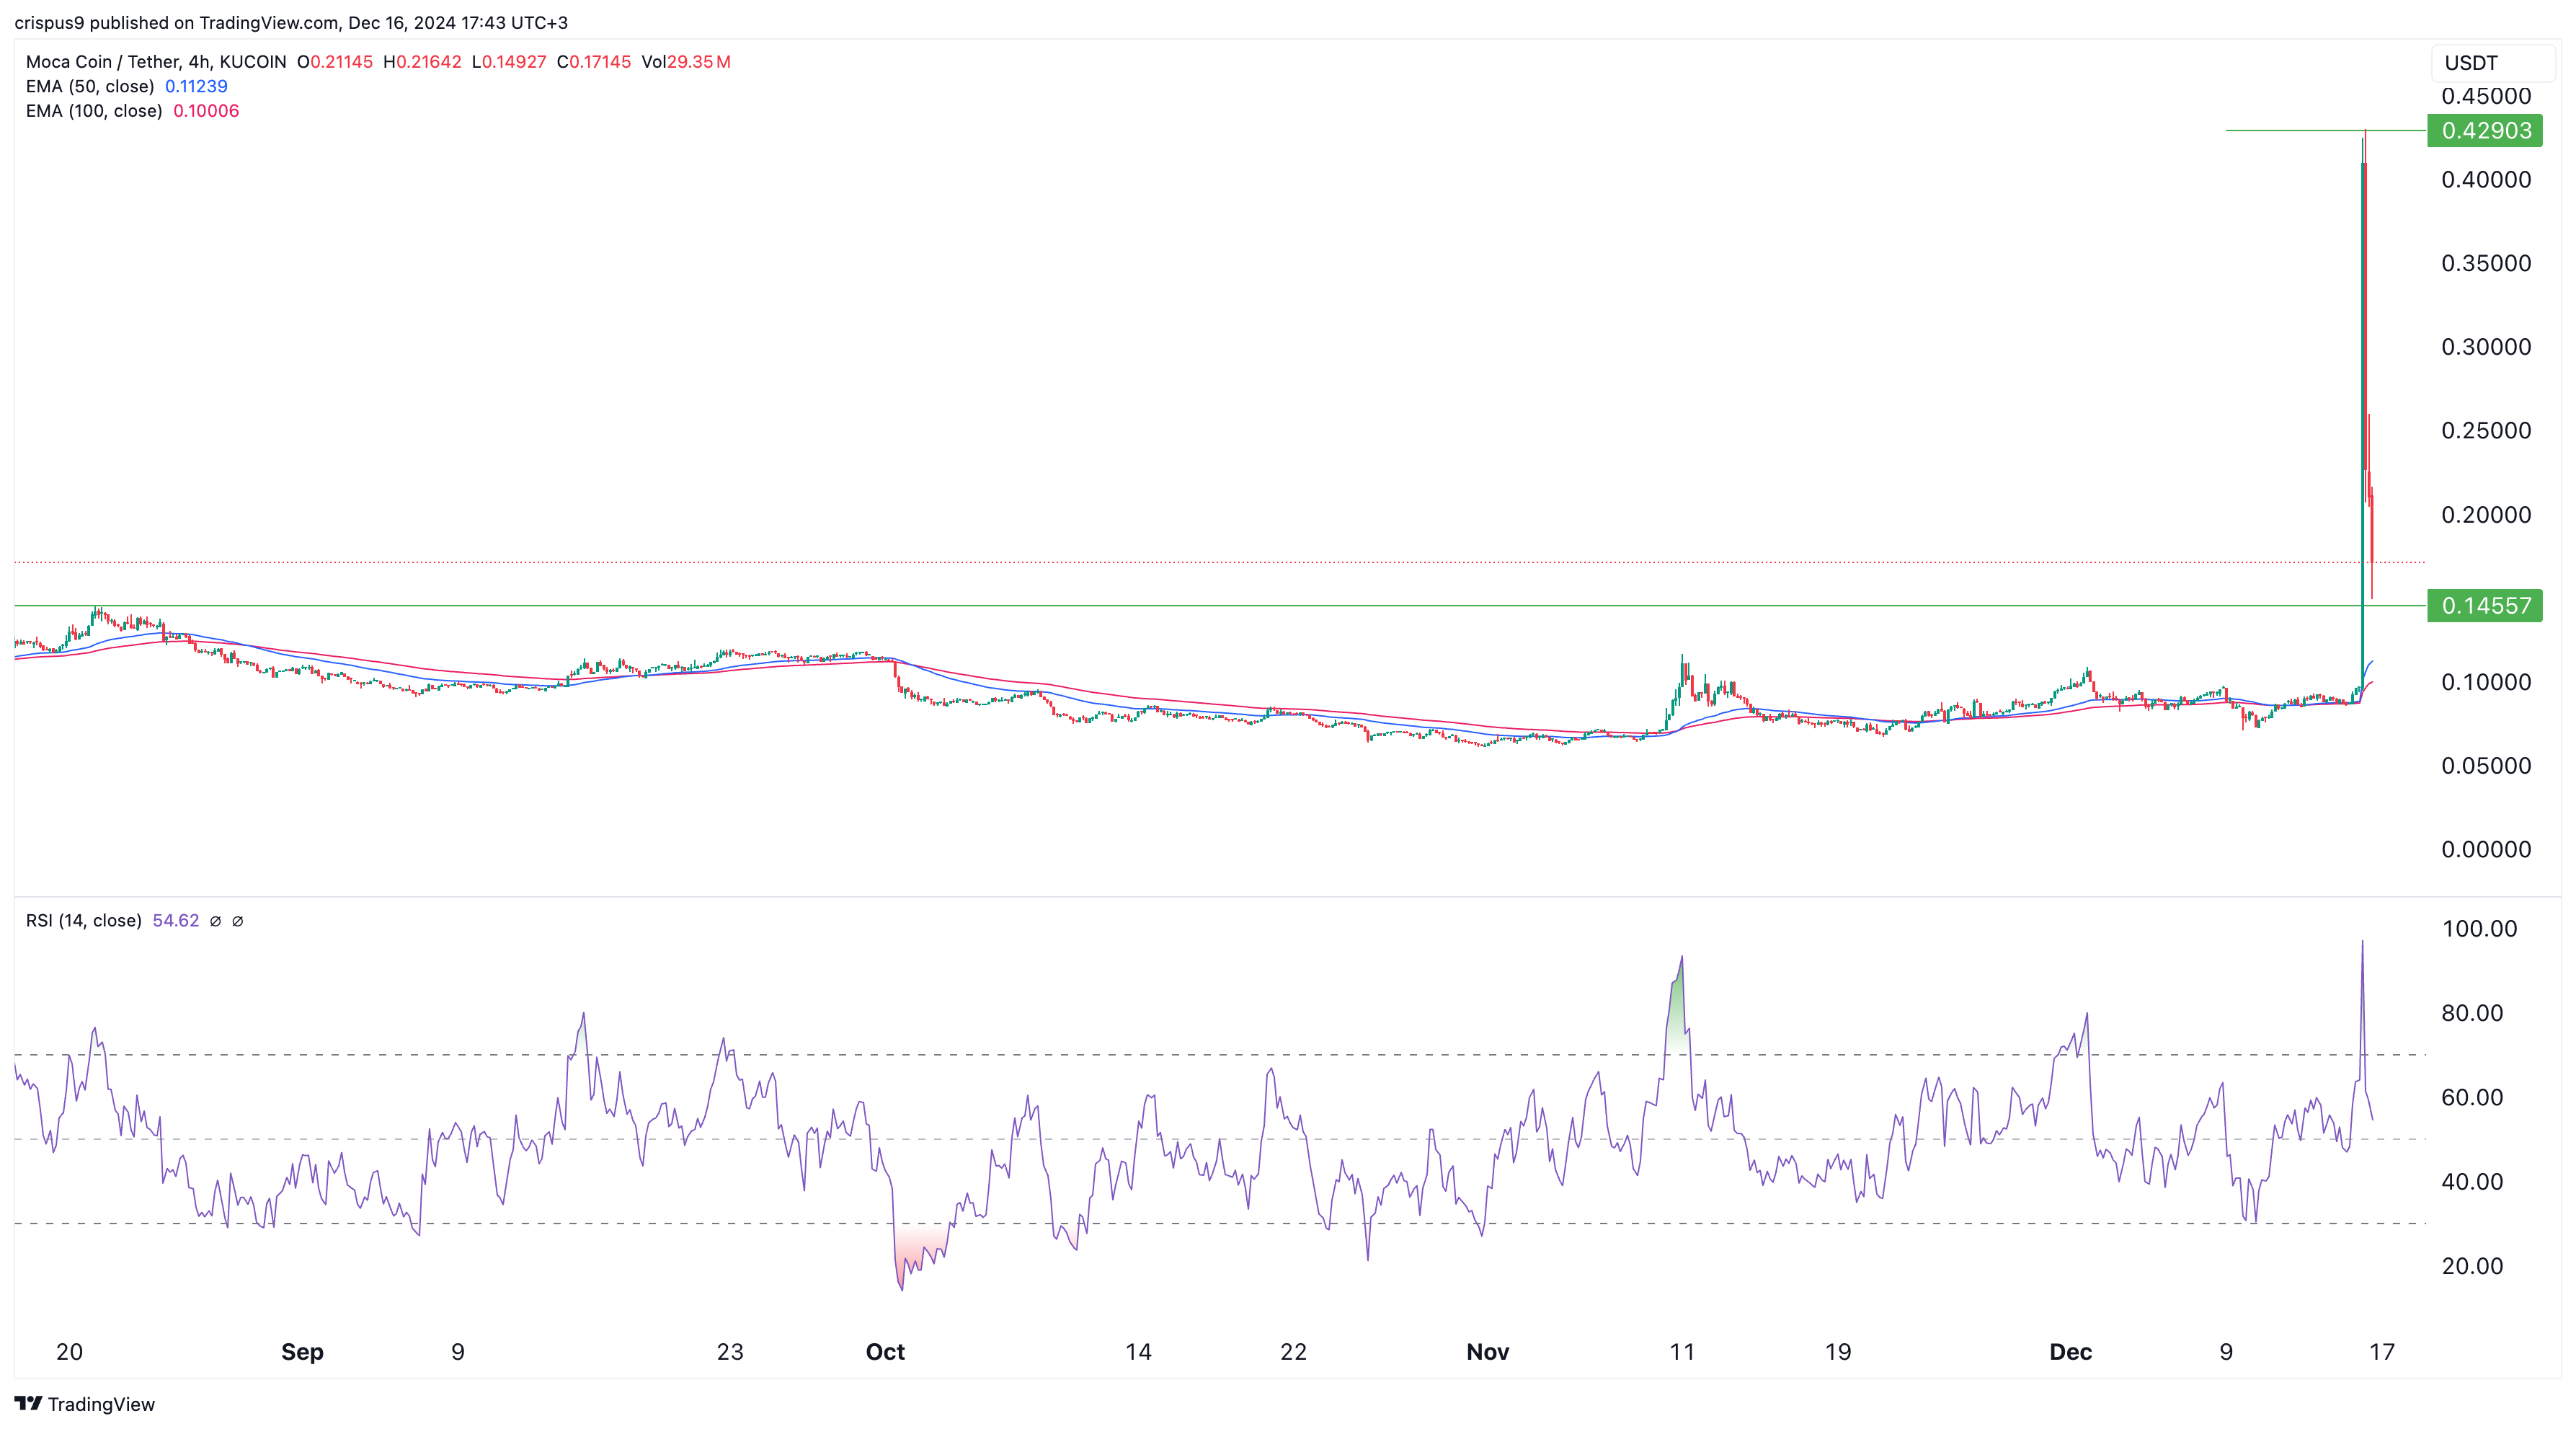
Task: Click the 0.05000 price axis label
Action: [x=2486, y=766]
